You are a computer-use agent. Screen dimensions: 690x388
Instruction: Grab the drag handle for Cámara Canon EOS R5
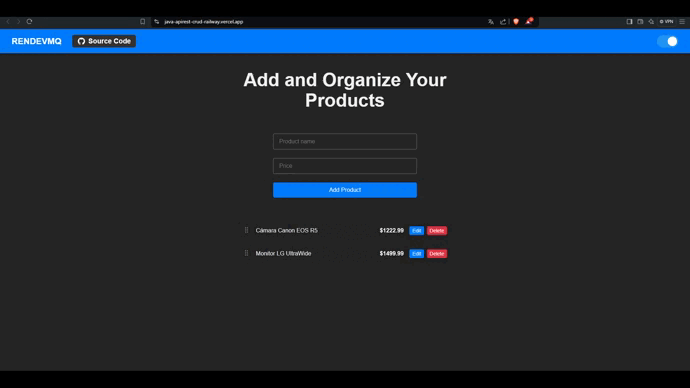(246, 230)
